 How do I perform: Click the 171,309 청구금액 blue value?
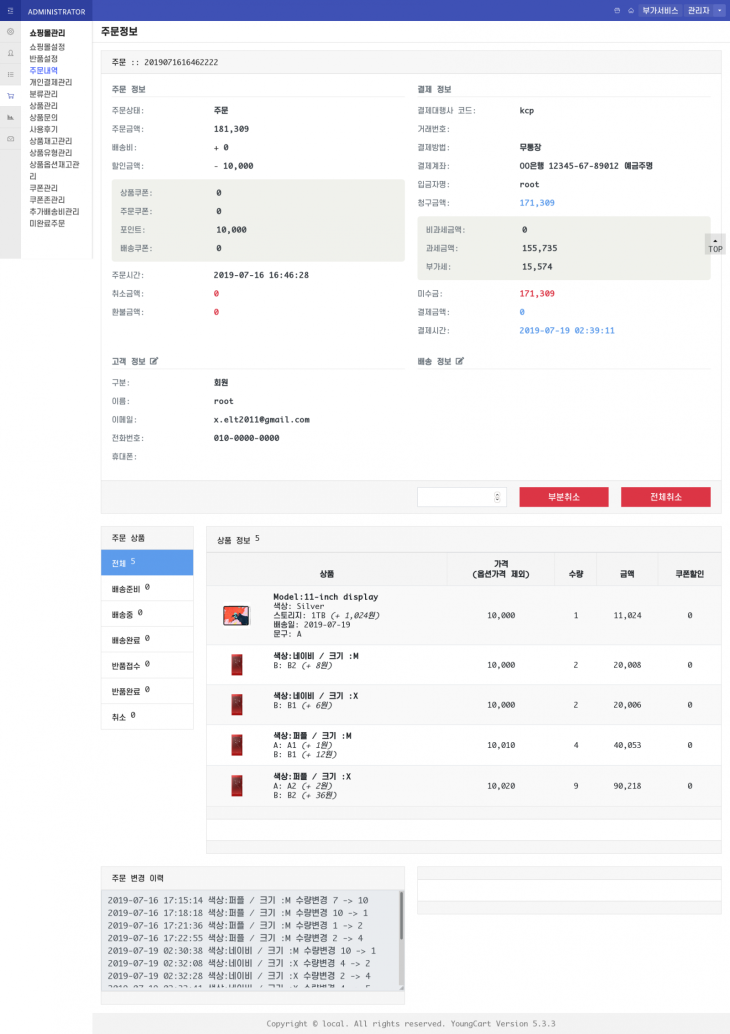(537, 202)
